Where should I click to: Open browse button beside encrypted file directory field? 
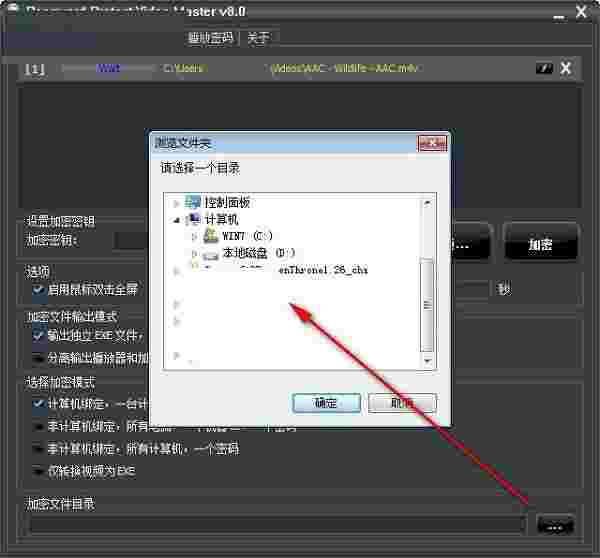coord(555,526)
